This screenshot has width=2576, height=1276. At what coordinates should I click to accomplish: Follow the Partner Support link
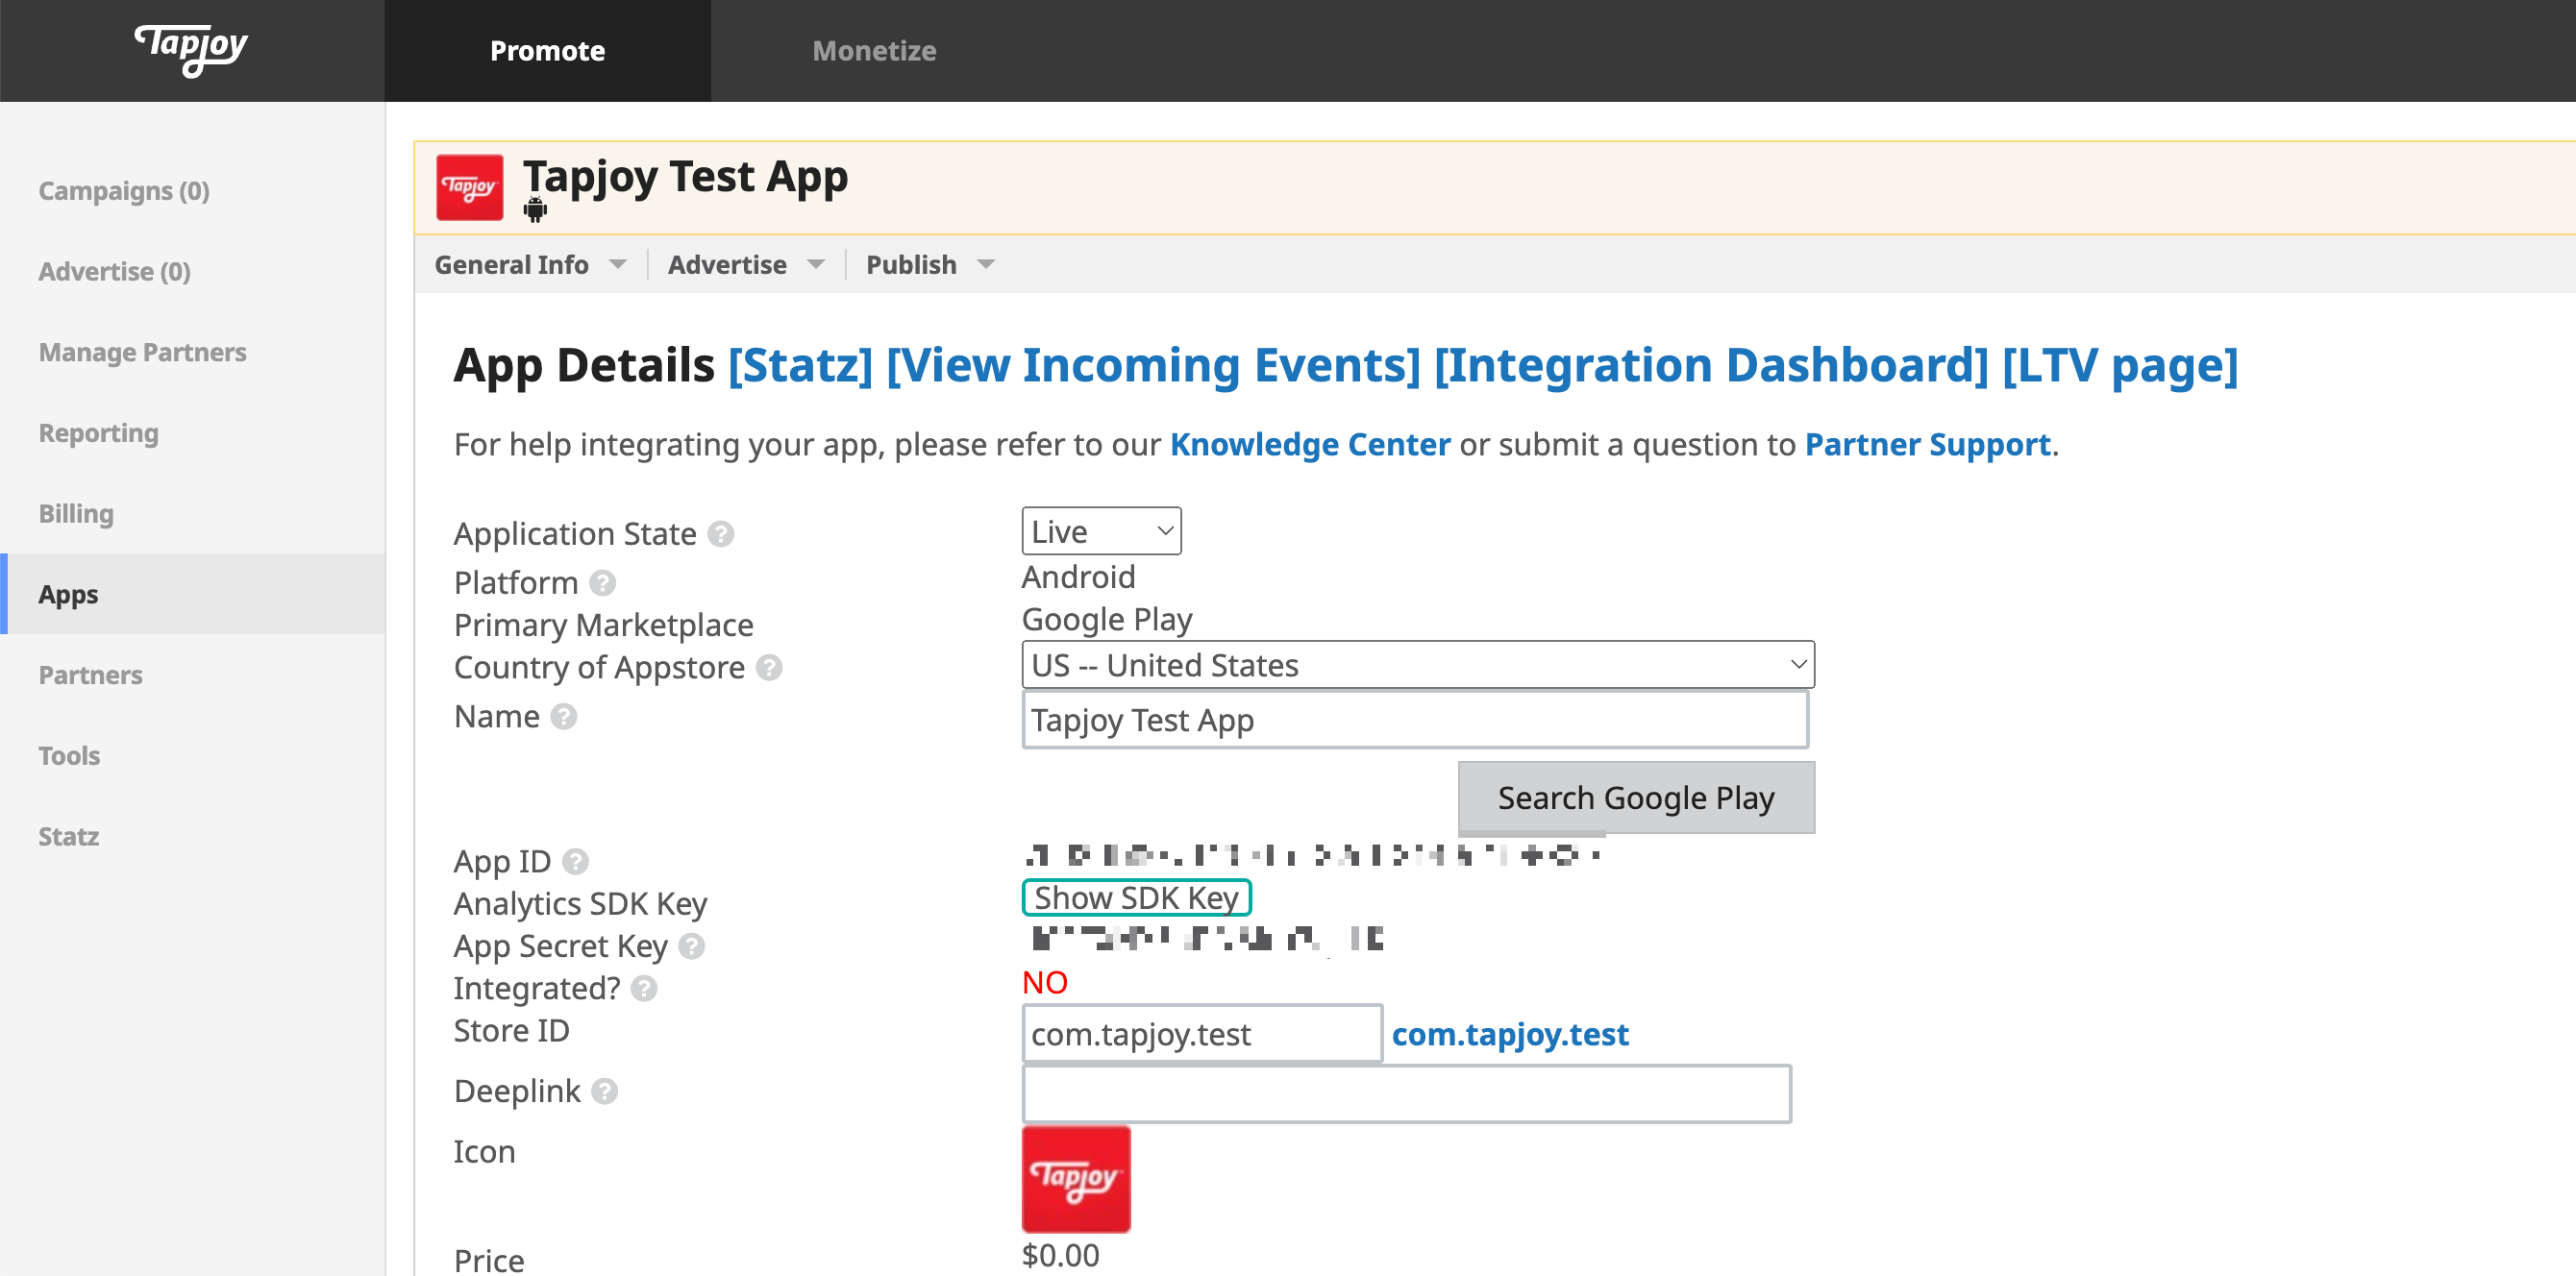tap(1927, 445)
